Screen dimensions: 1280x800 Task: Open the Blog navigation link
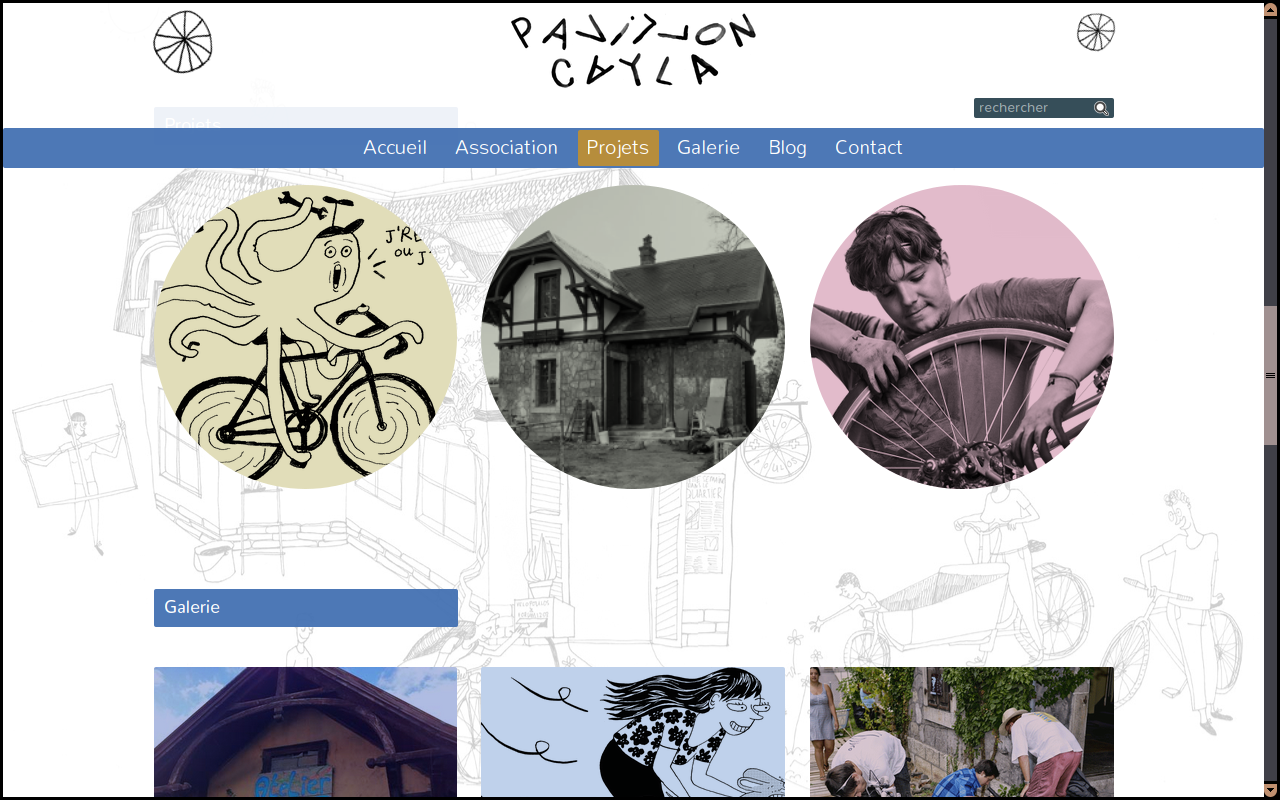pos(788,148)
